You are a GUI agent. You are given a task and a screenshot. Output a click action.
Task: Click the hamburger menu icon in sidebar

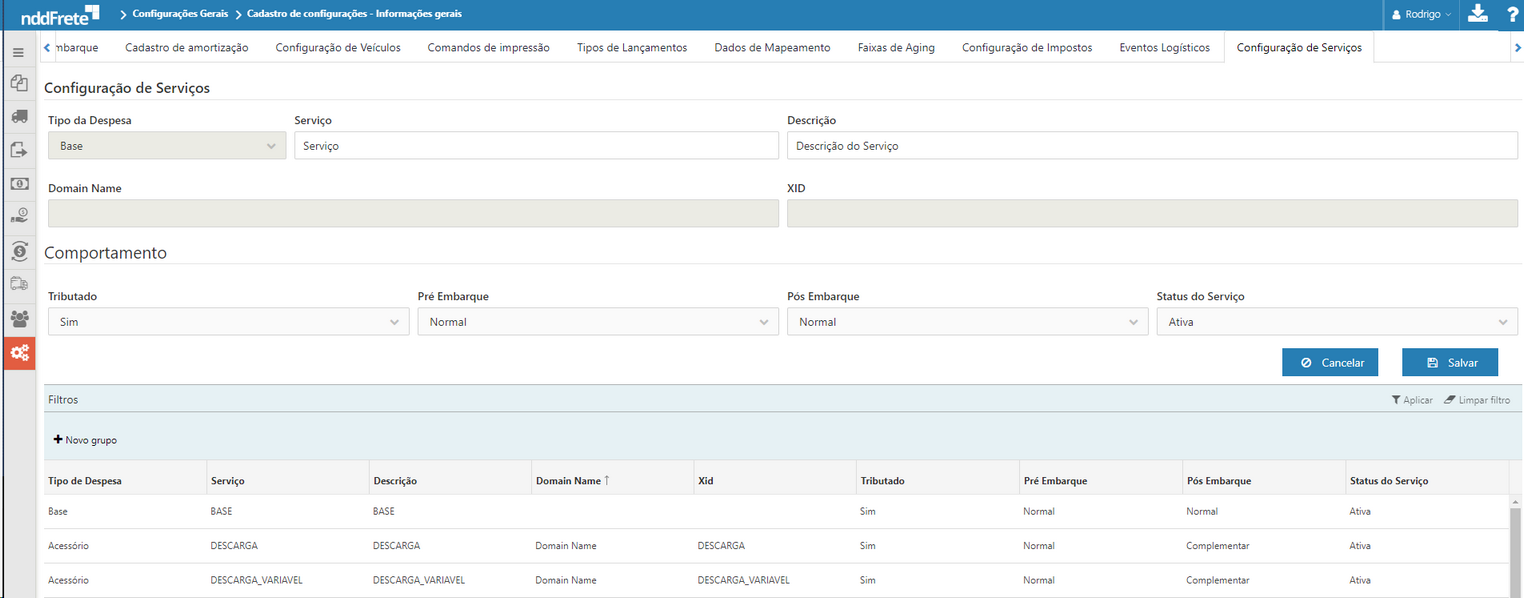click(18, 52)
